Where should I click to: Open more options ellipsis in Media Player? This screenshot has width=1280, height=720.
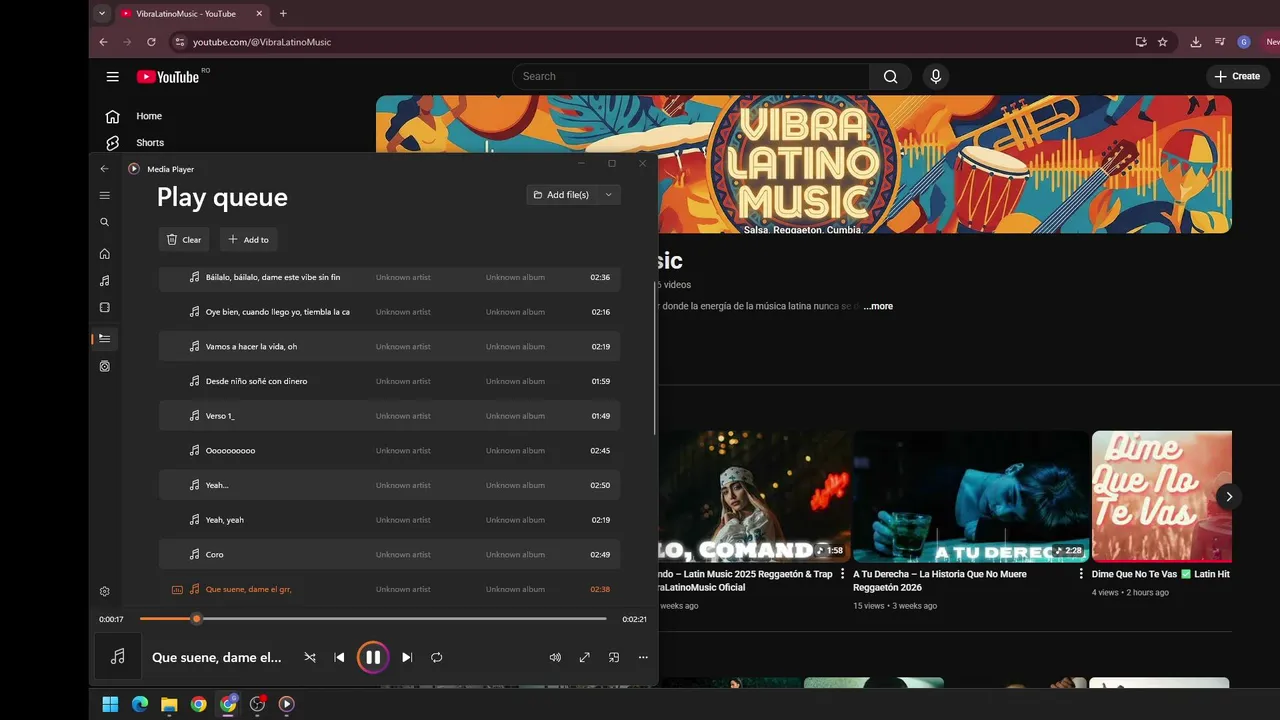[x=643, y=657]
